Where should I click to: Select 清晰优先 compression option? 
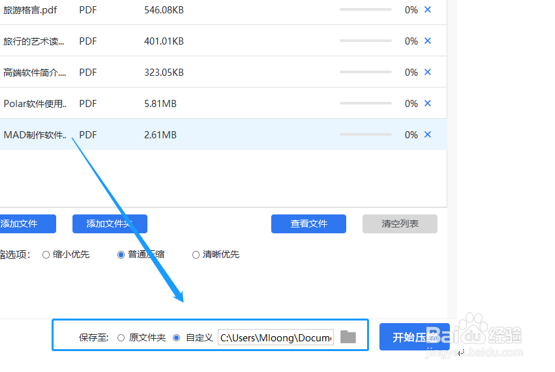point(196,254)
